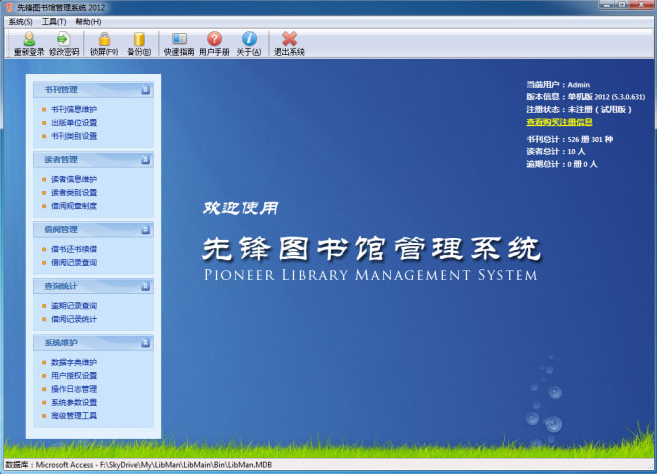Click the 书刊总计: 526 册 text
The width and height of the screenshot is (657, 474).
click(570, 140)
